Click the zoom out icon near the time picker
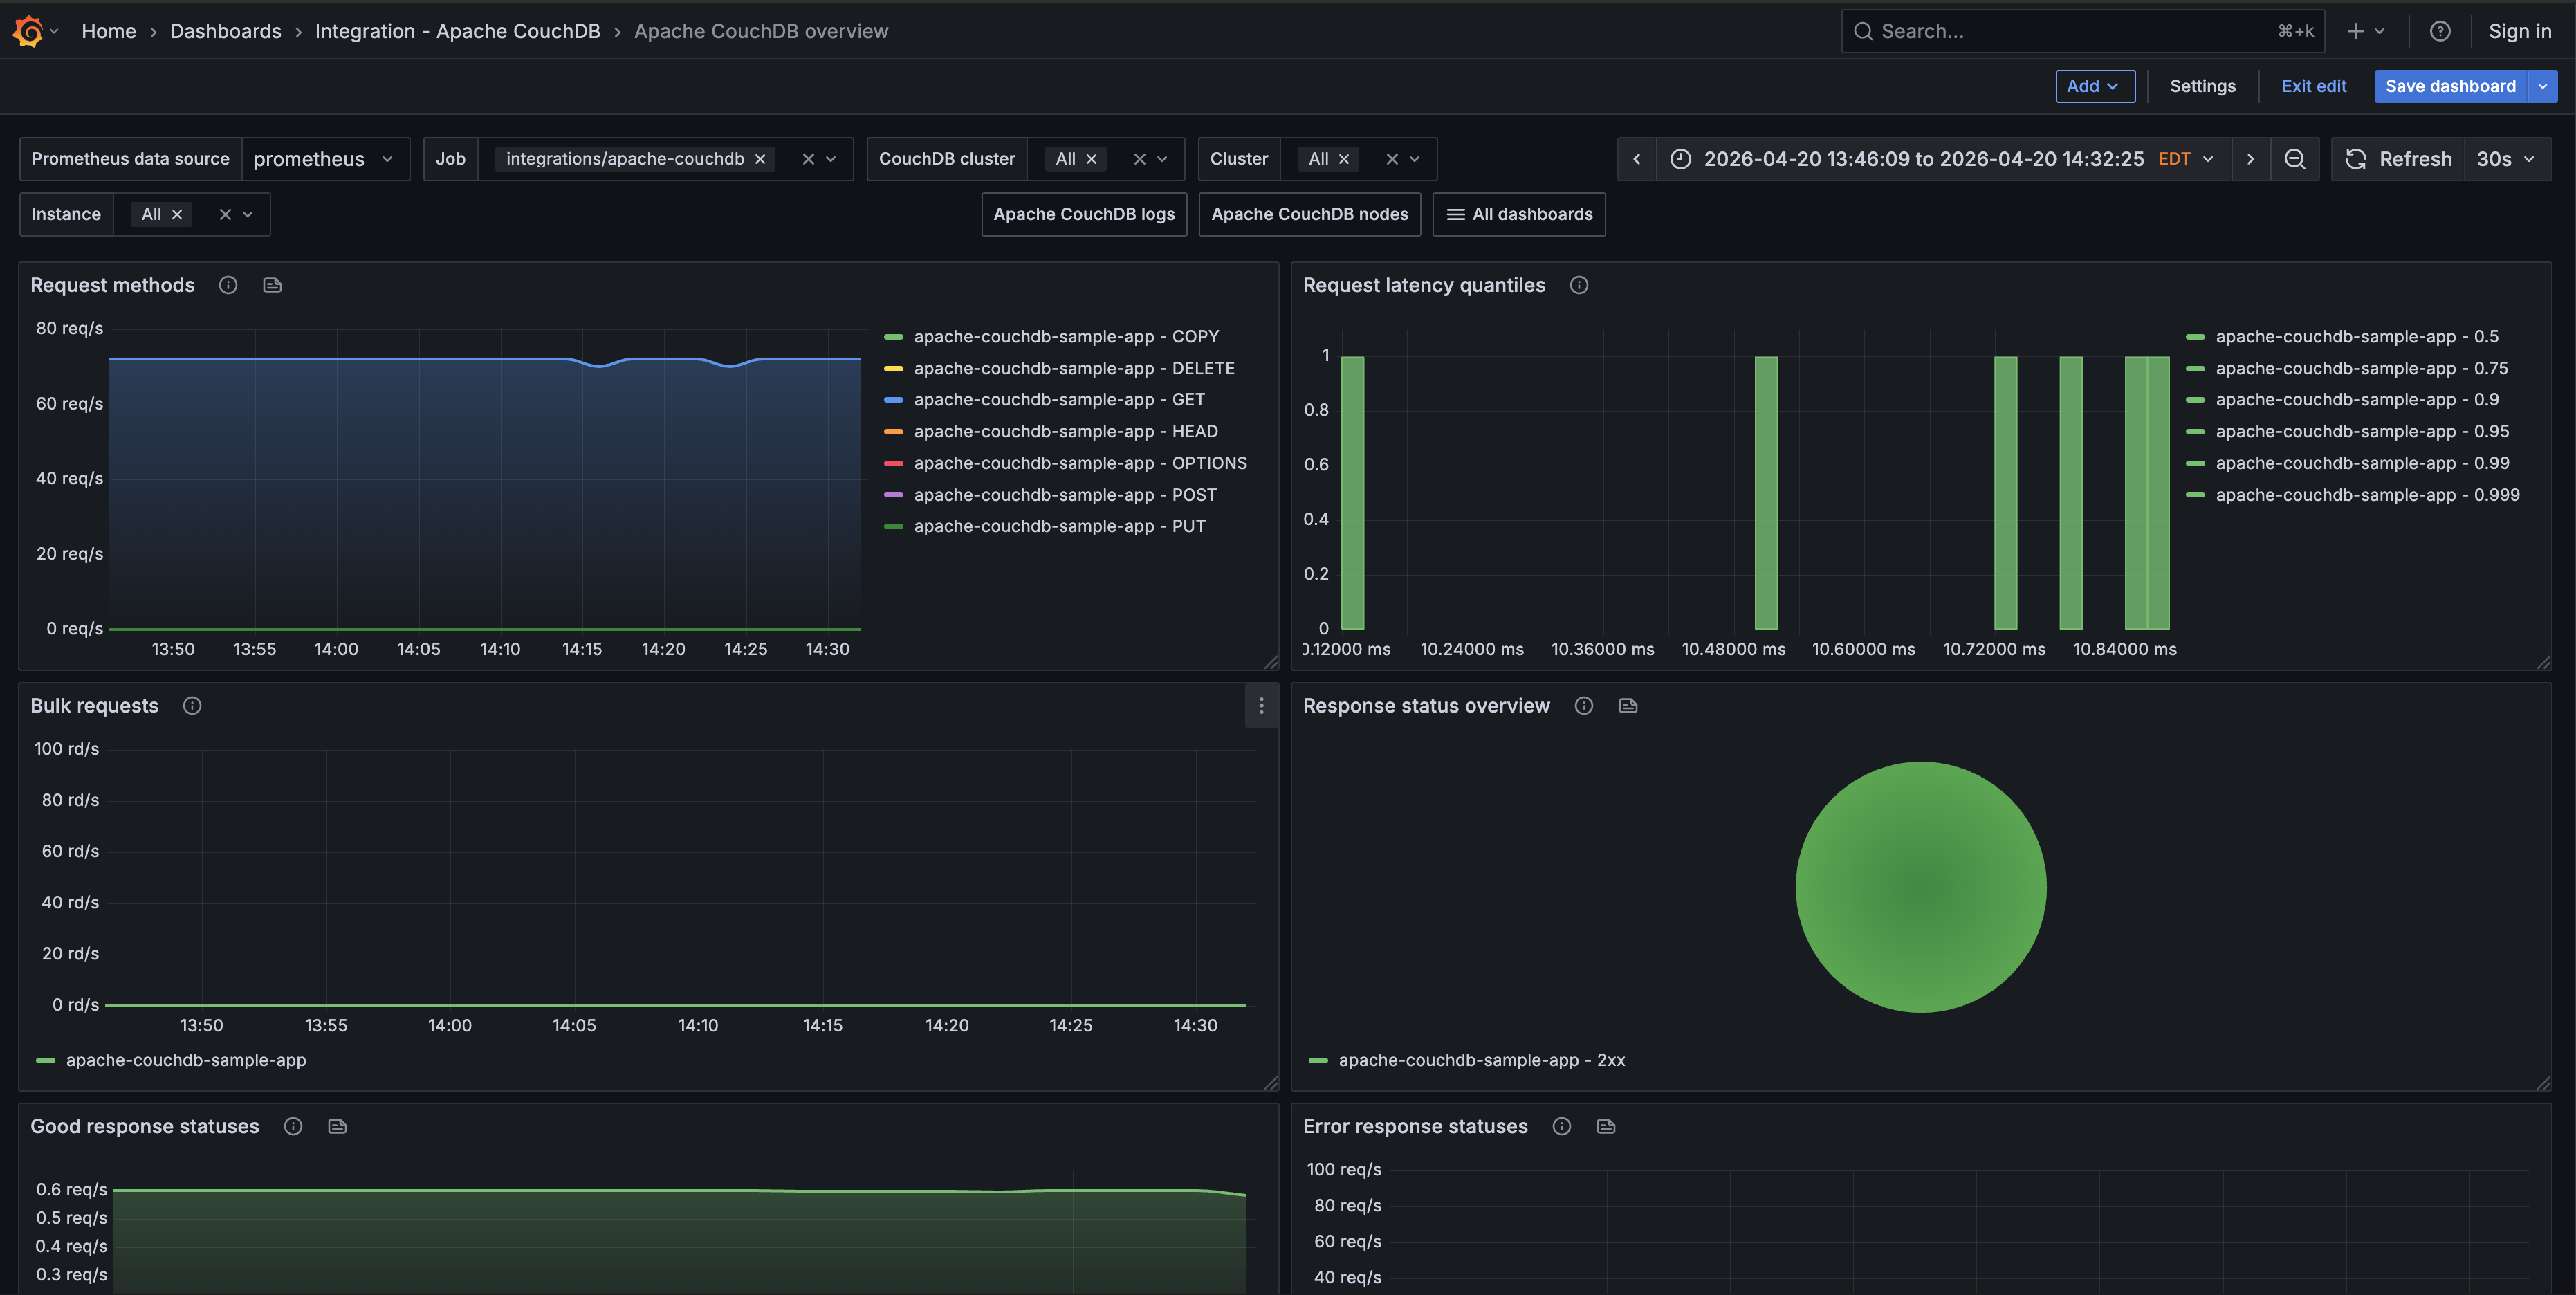 pos(2295,159)
